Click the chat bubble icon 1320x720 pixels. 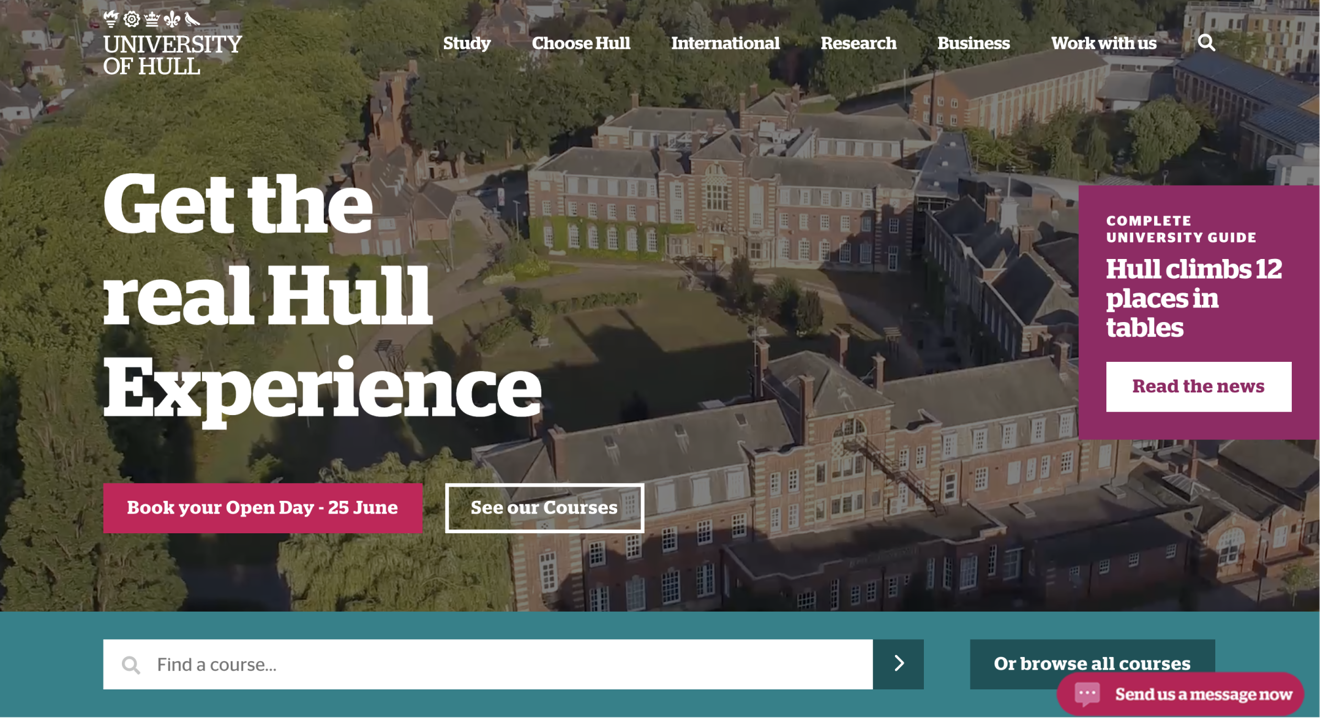[x=1088, y=693]
